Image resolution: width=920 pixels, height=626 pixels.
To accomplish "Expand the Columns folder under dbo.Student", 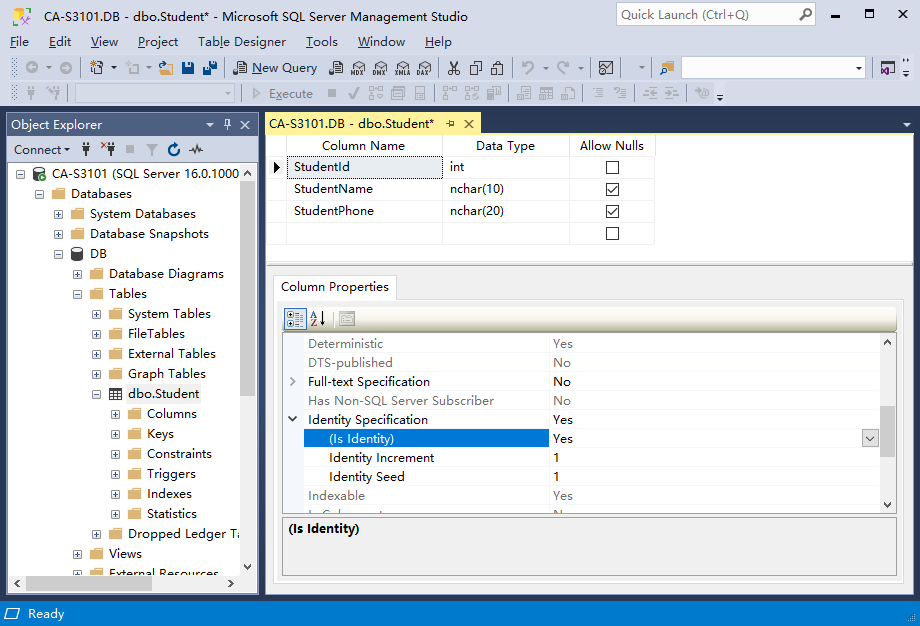I will 116,414.
